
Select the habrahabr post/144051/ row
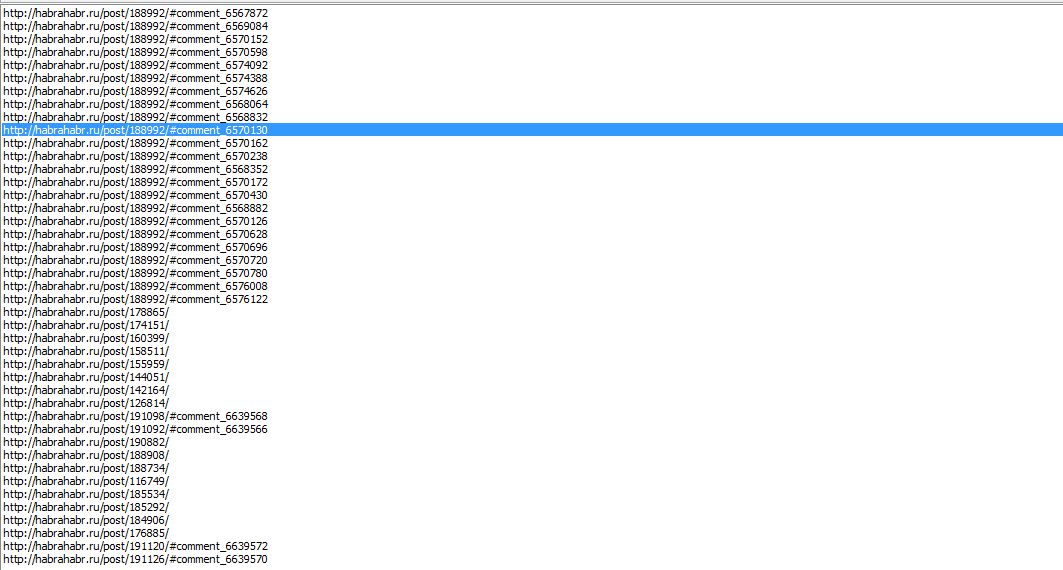pos(86,377)
